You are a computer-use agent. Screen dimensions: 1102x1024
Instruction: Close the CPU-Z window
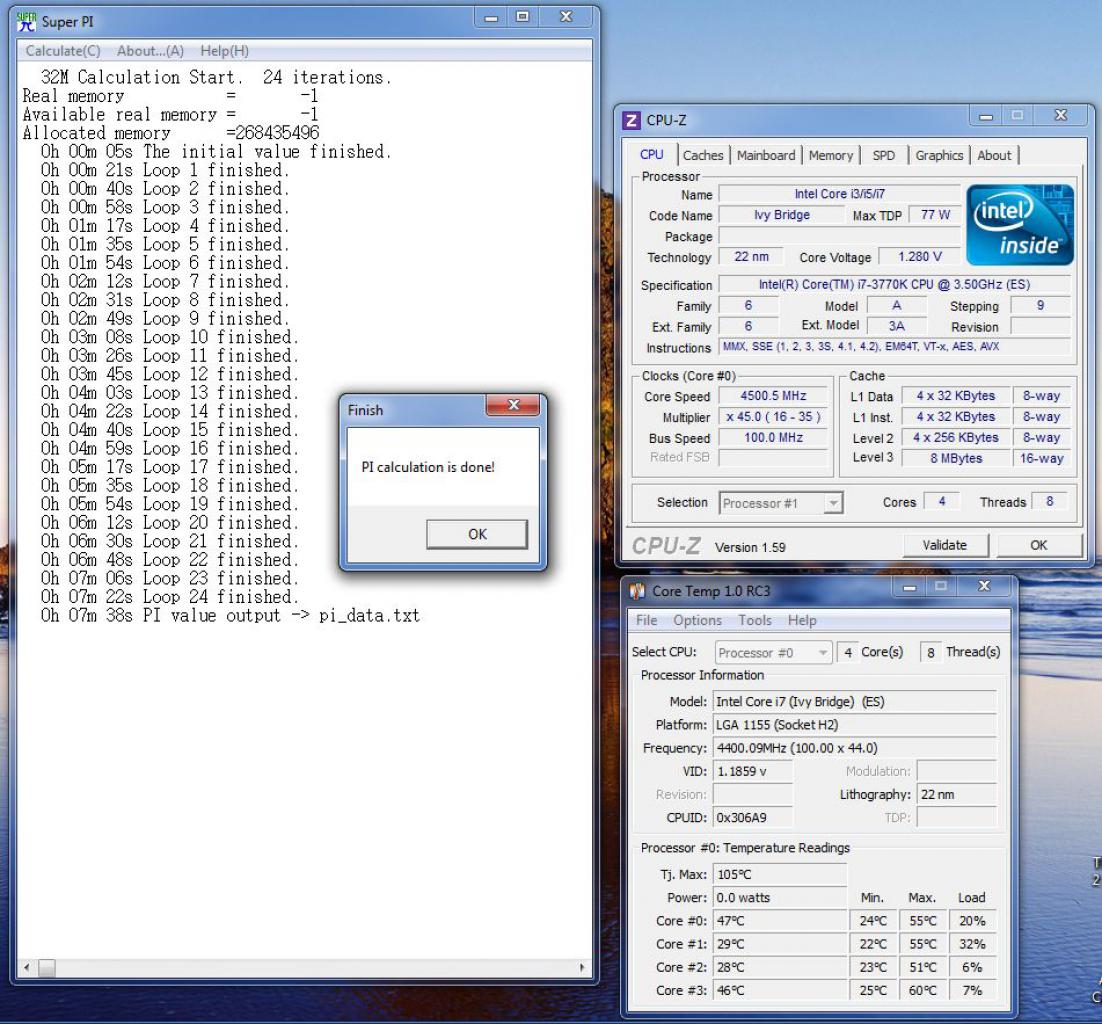pyautogui.click(x=1061, y=116)
